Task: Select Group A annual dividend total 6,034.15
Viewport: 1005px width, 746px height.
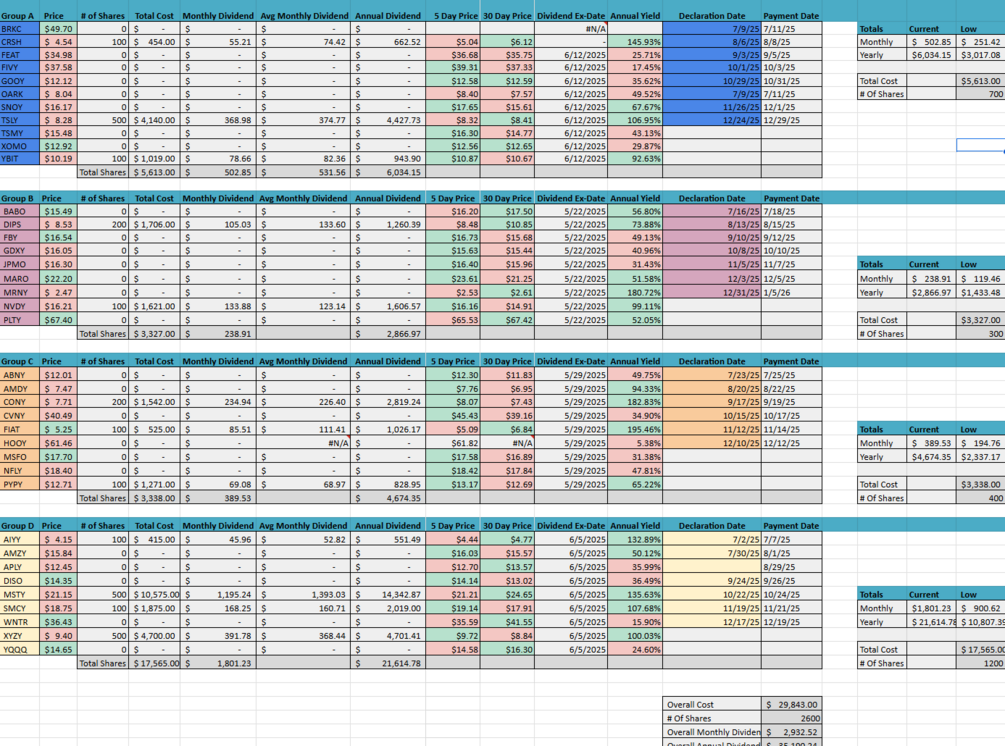Action: click(x=388, y=172)
